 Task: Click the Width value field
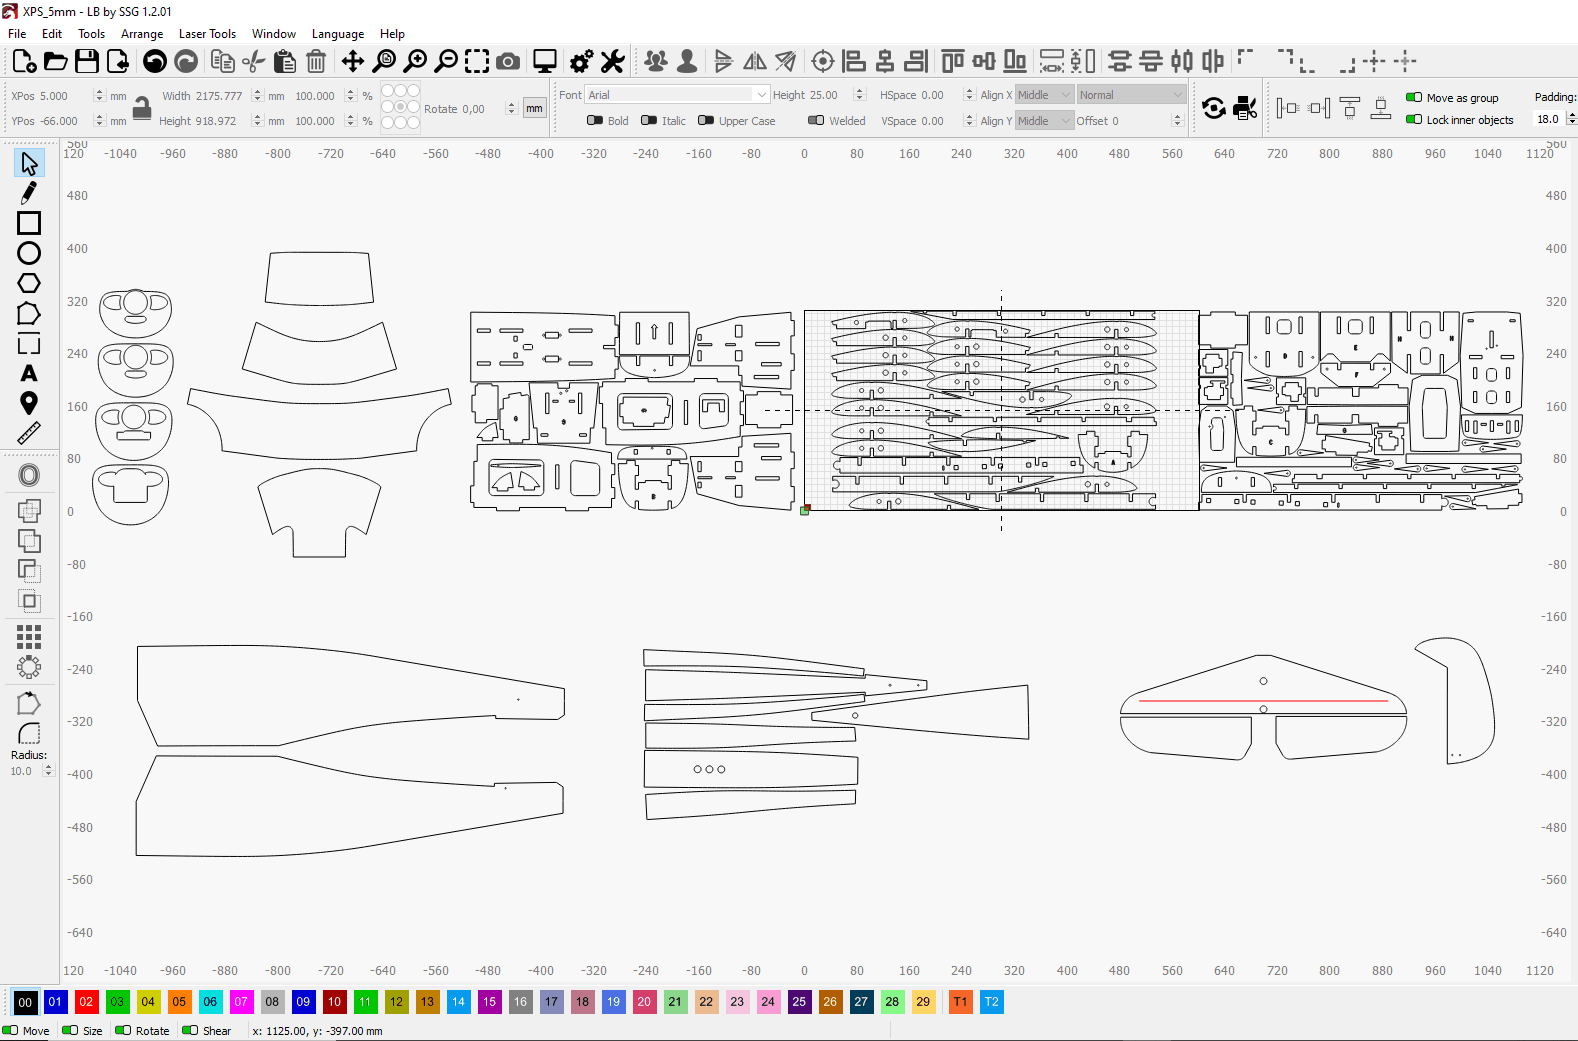click(219, 96)
